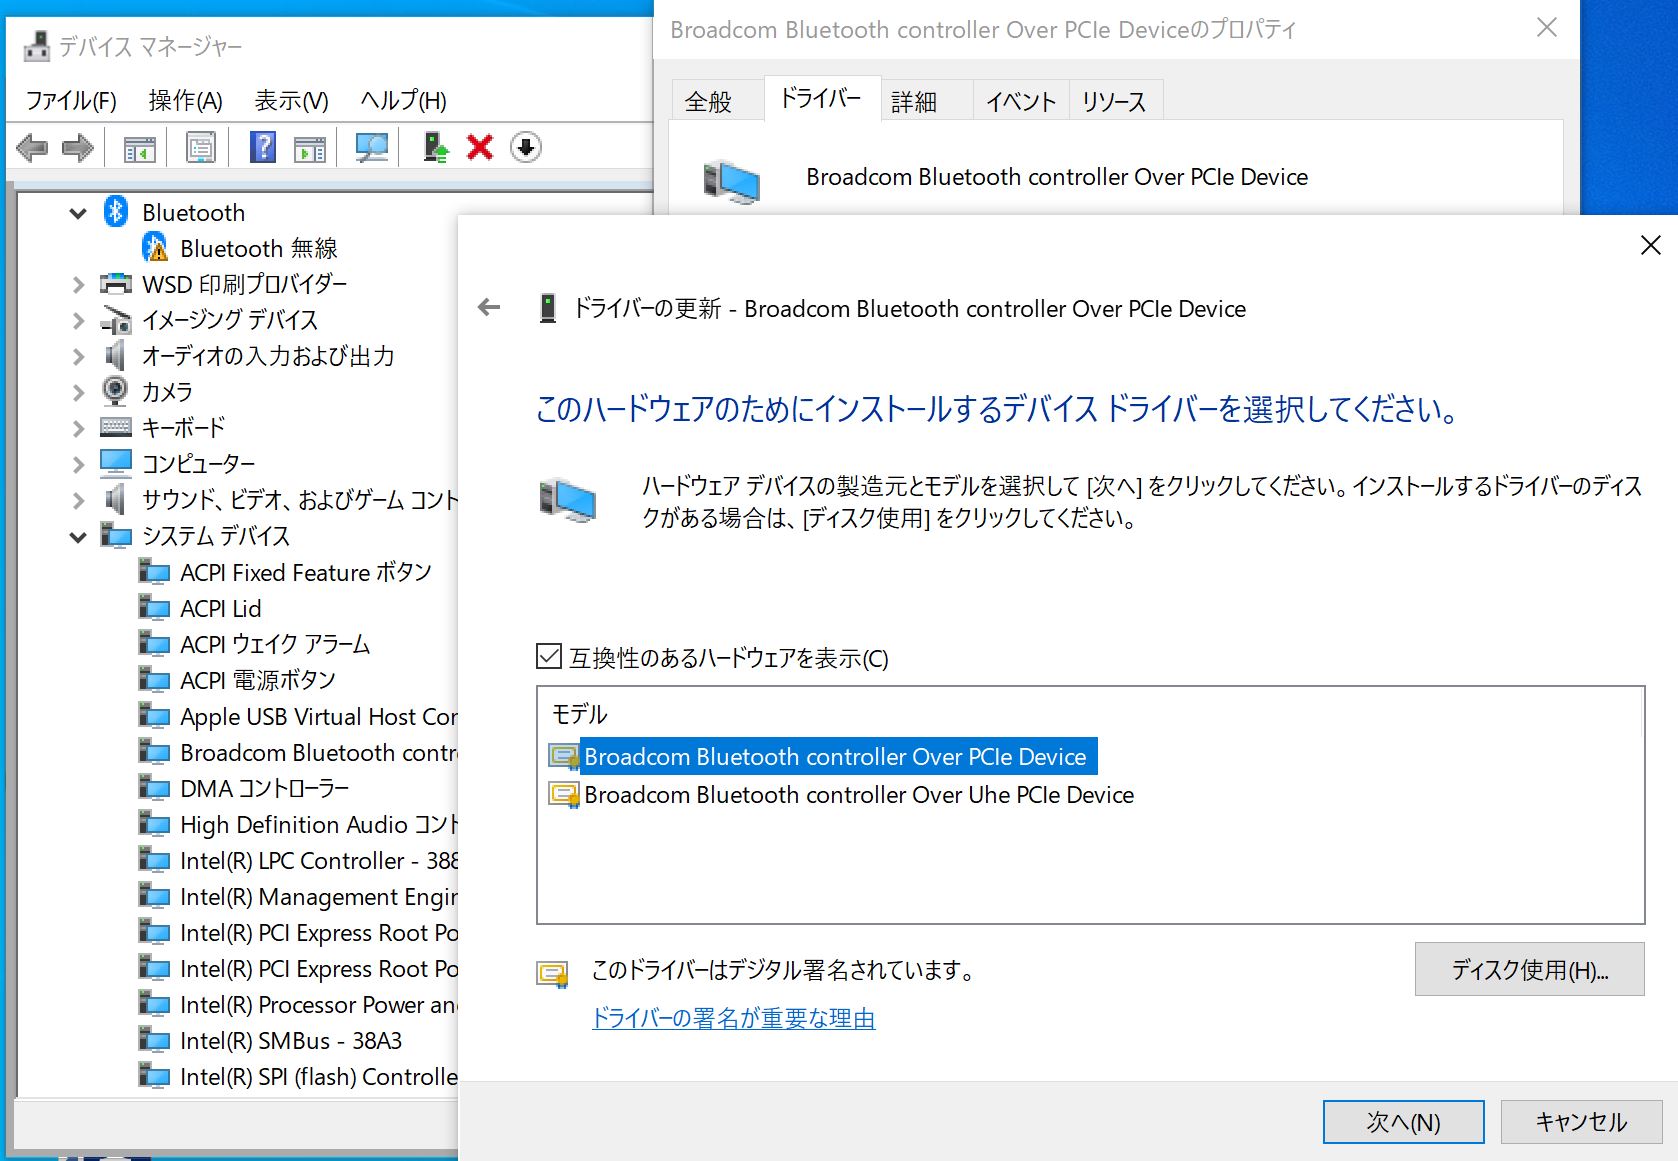Viewport: 1678px width, 1161px height.
Task: Click the Bluetooth category icon in the tree
Action: click(116, 212)
